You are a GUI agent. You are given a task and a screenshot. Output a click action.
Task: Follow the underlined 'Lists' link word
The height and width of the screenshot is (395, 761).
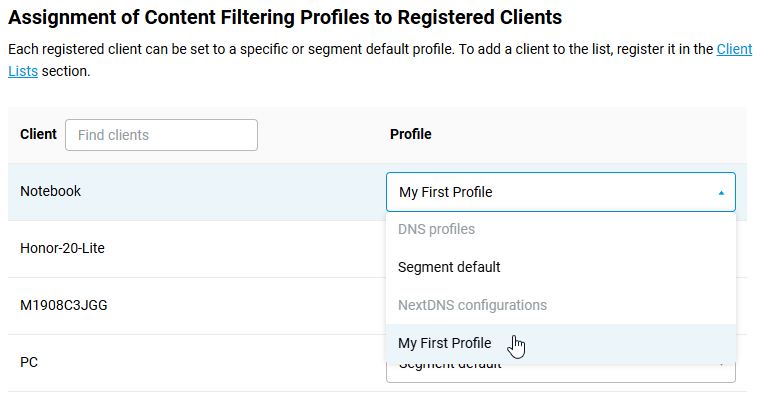click(x=23, y=71)
